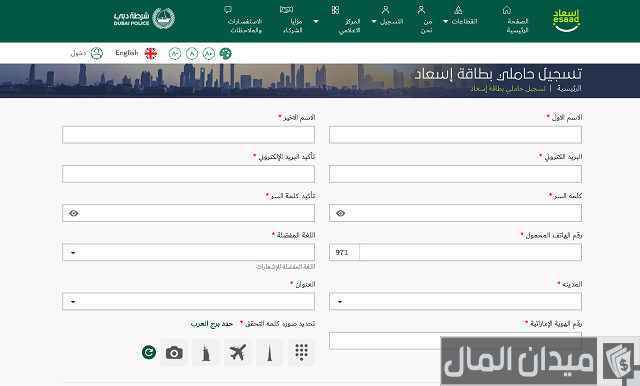
Task: Open الاستفسارات والملاحظات menu item
Action: coord(245,25)
